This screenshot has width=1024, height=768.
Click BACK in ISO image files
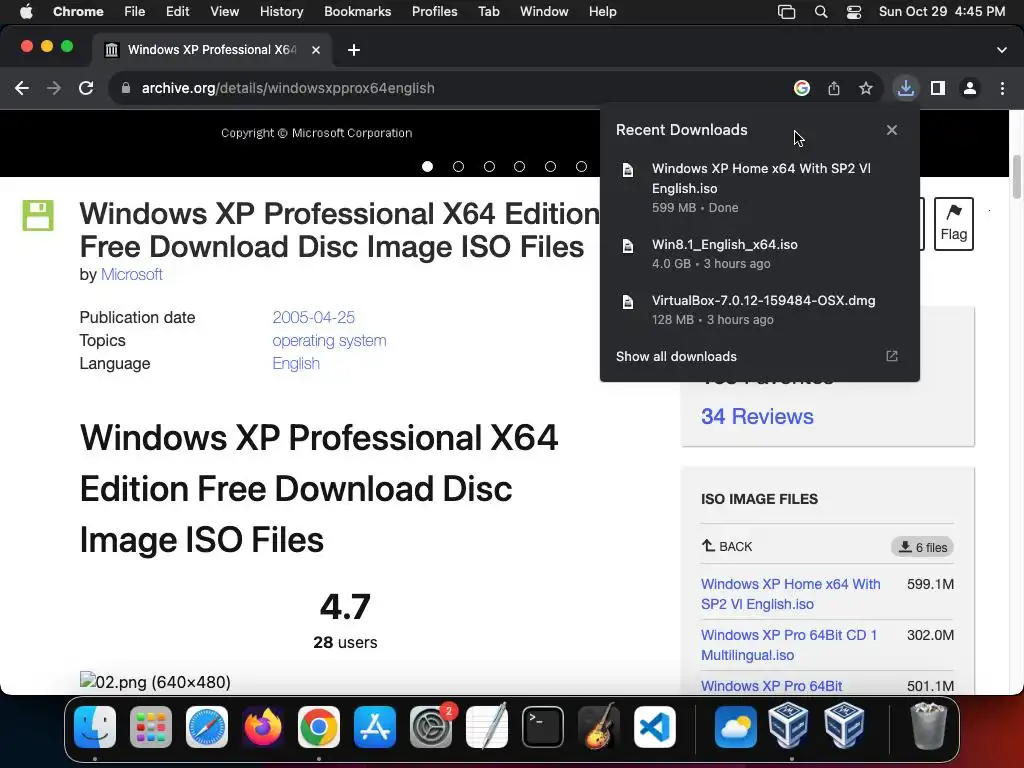727,547
